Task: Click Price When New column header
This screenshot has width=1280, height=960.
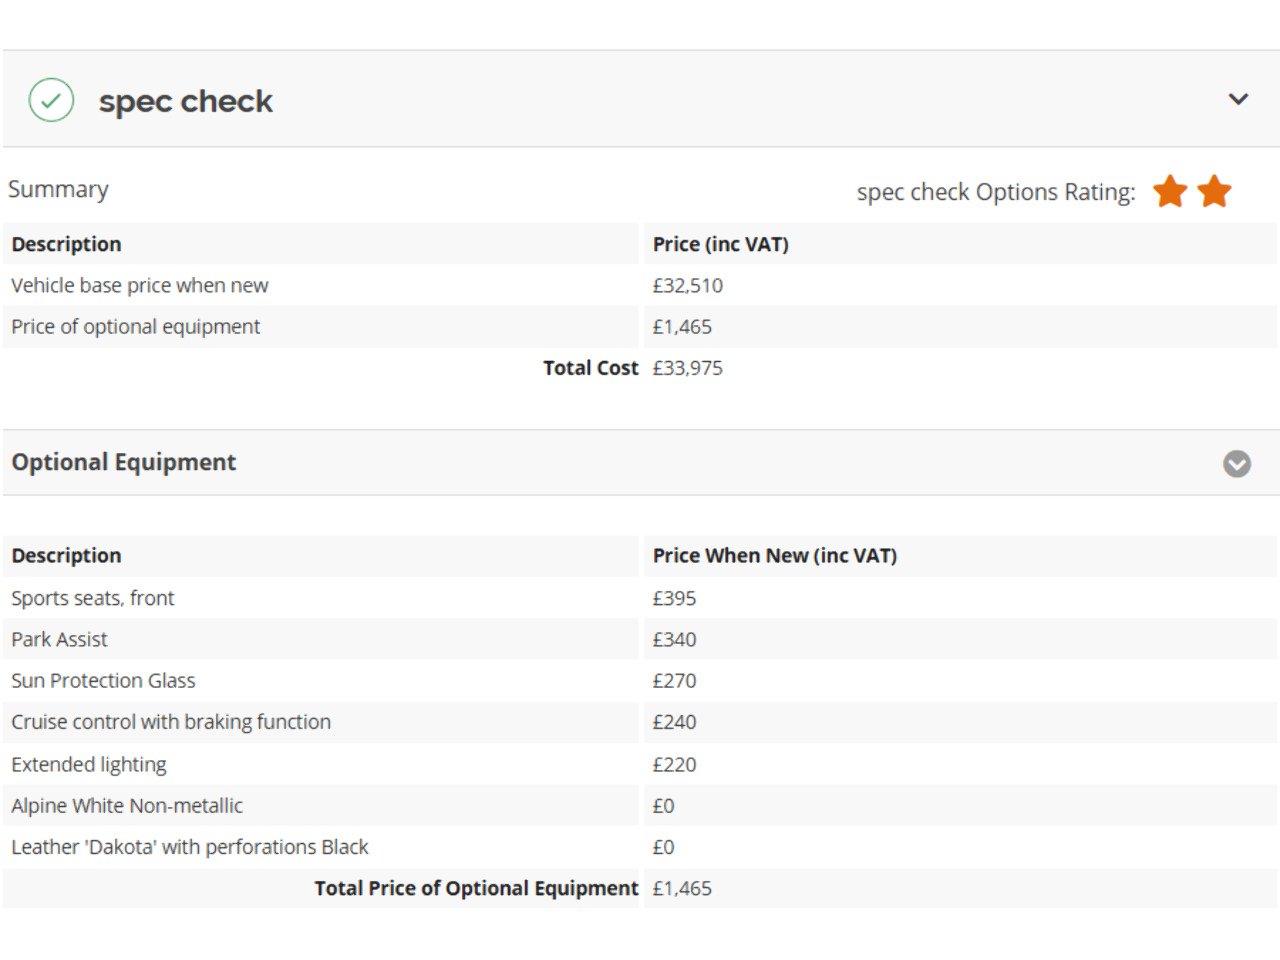Action: pyautogui.click(x=775, y=556)
